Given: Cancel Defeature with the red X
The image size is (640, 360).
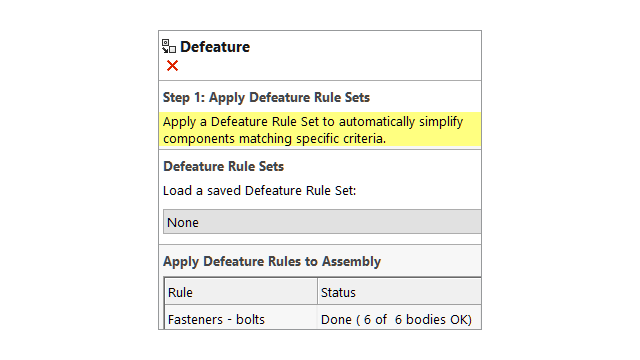Looking at the screenshot, I should [x=172, y=65].
